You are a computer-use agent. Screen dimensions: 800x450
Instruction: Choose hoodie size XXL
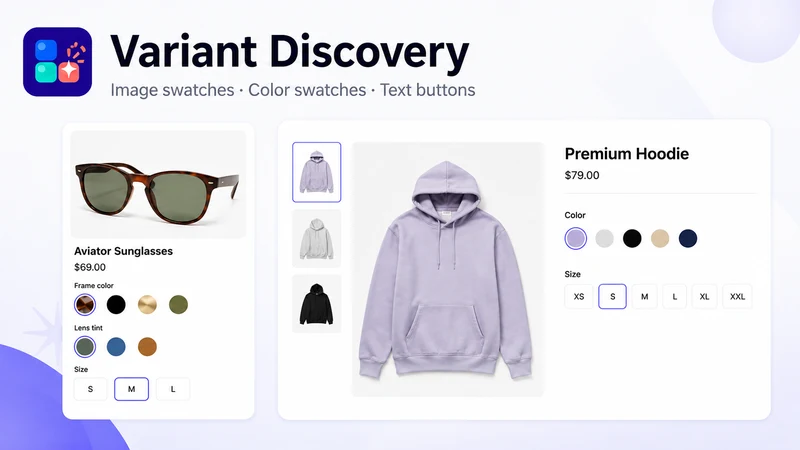pyautogui.click(x=737, y=296)
